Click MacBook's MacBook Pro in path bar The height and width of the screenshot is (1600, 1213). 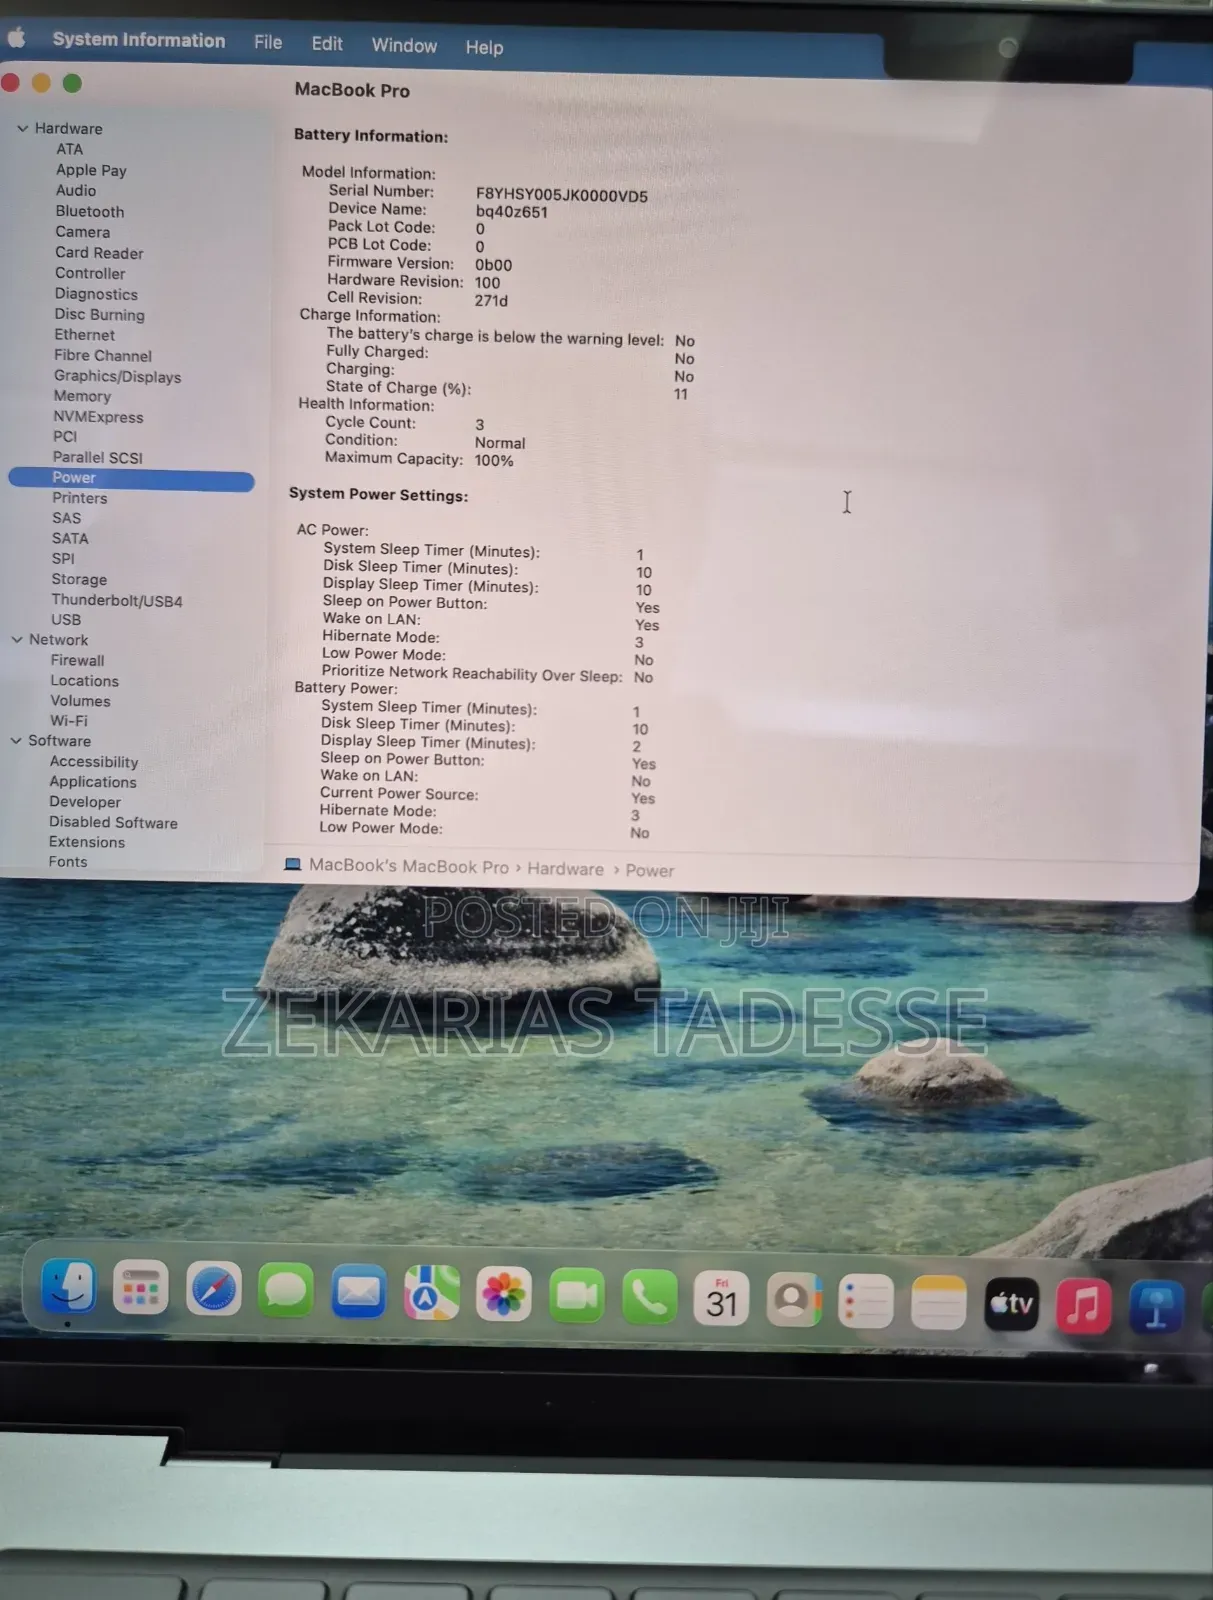pyautogui.click(x=408, y=866)
